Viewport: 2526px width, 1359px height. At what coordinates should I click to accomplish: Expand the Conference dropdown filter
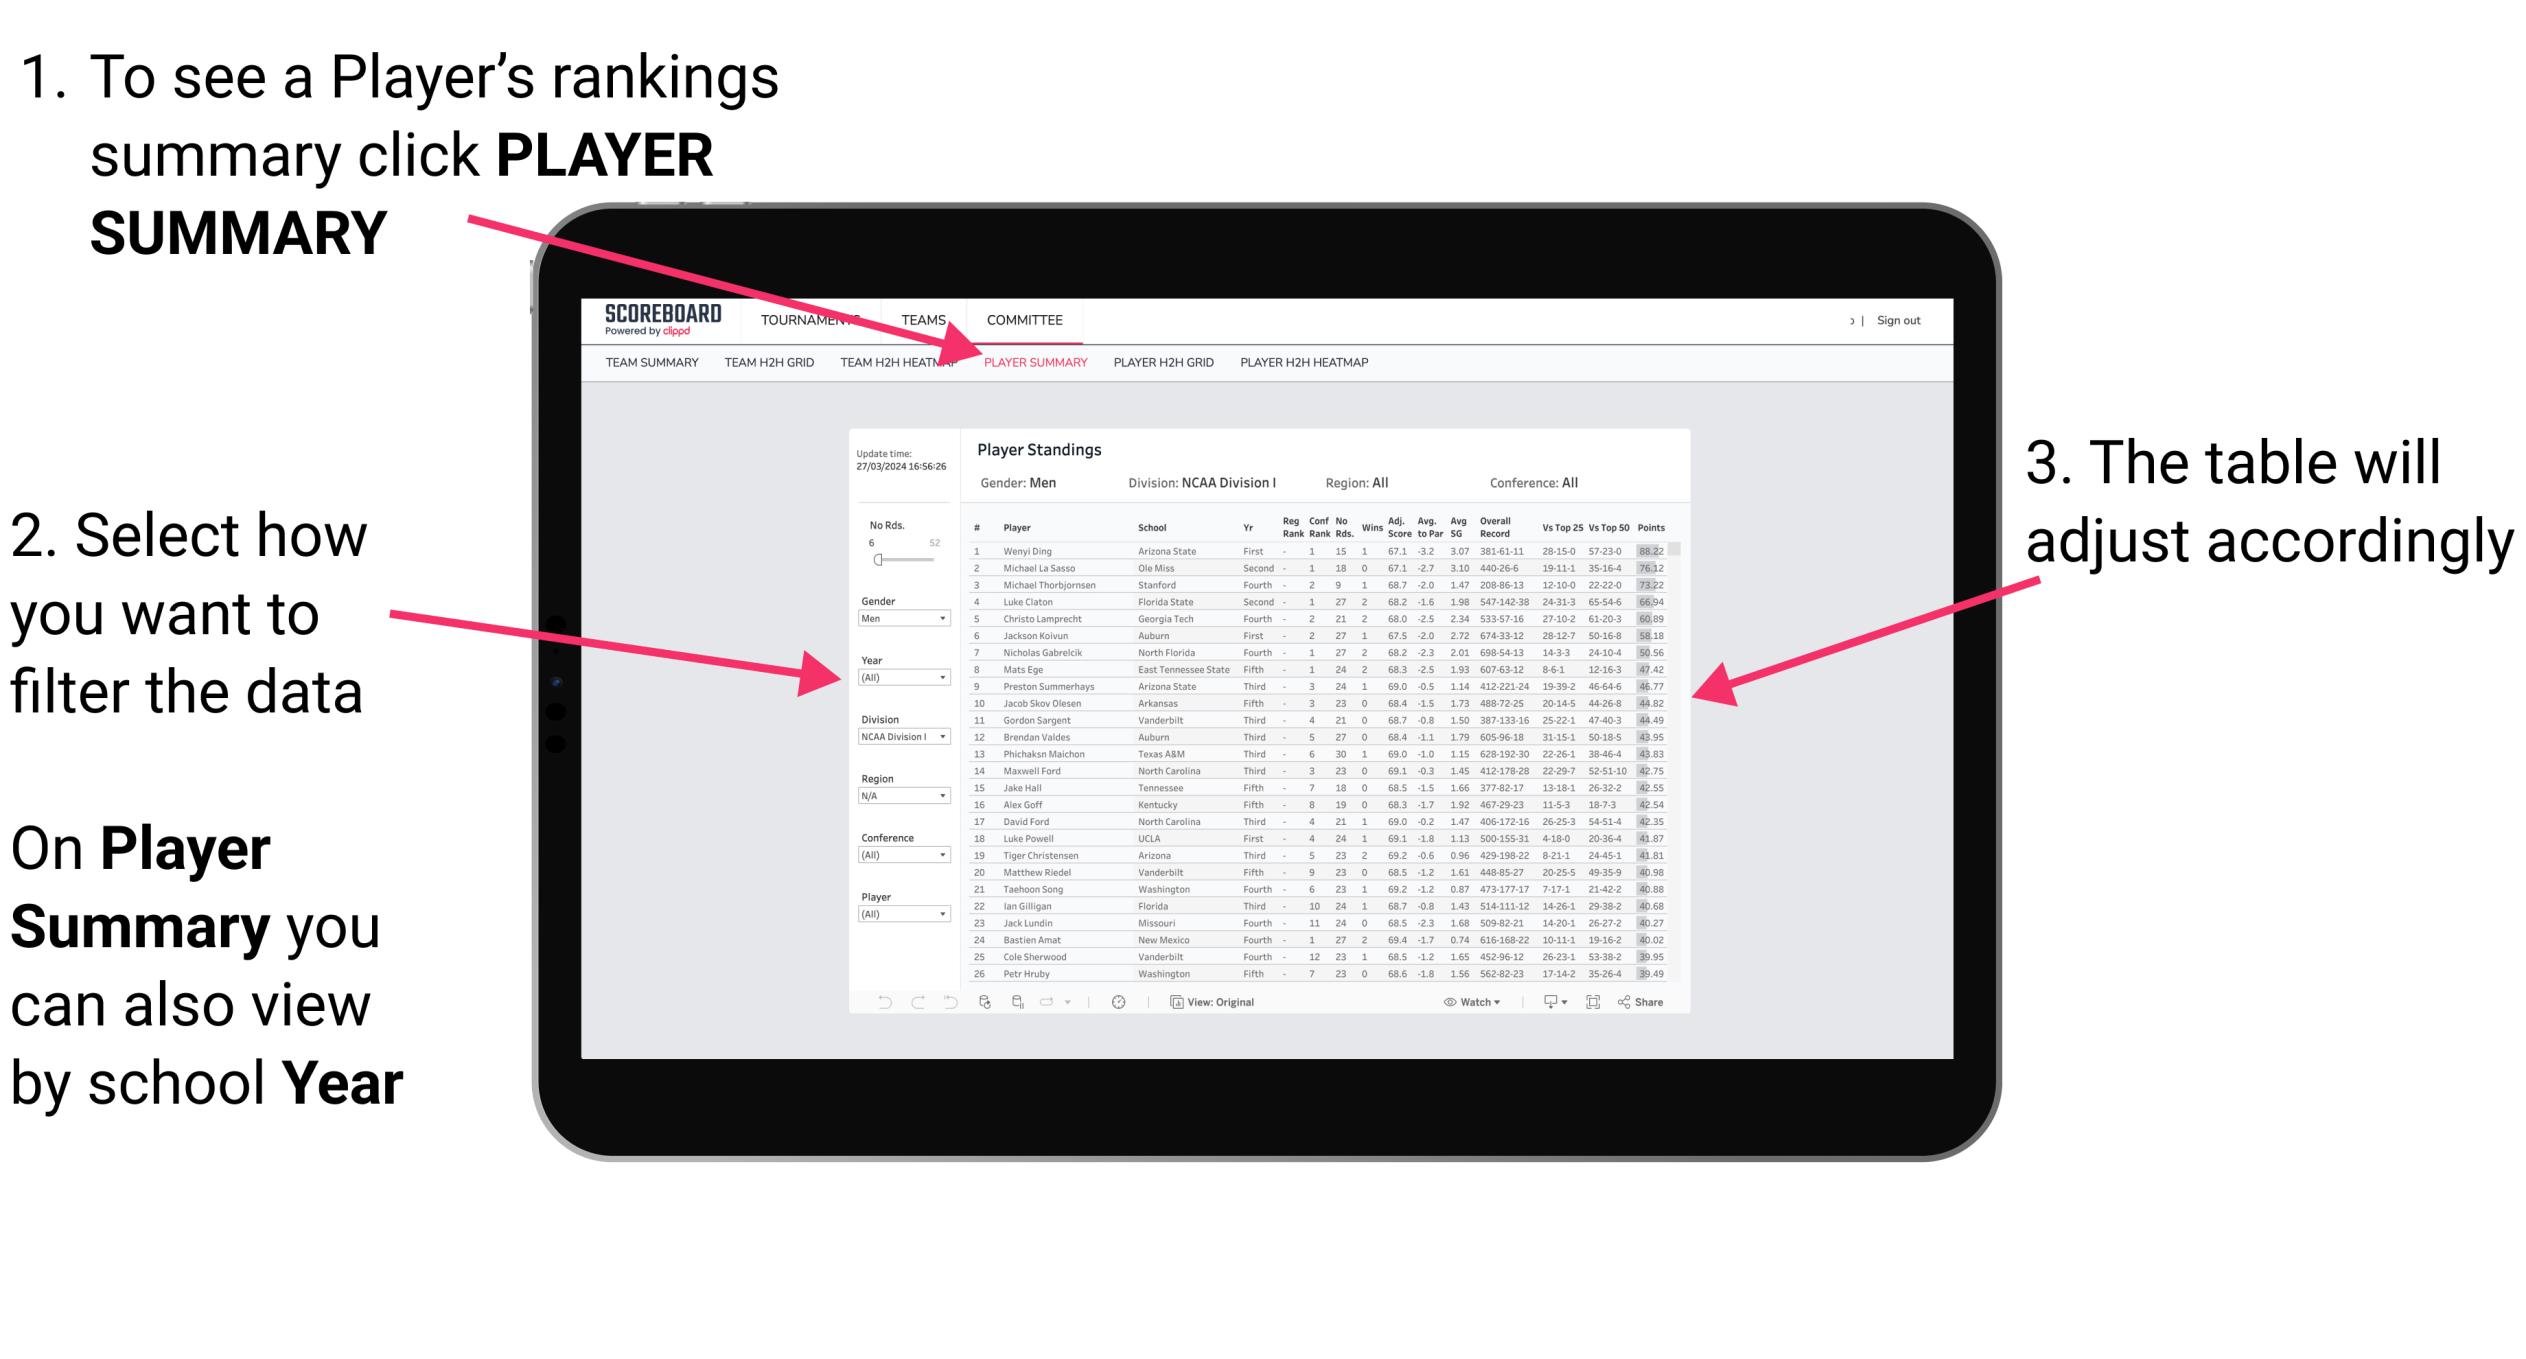(933, 857)
